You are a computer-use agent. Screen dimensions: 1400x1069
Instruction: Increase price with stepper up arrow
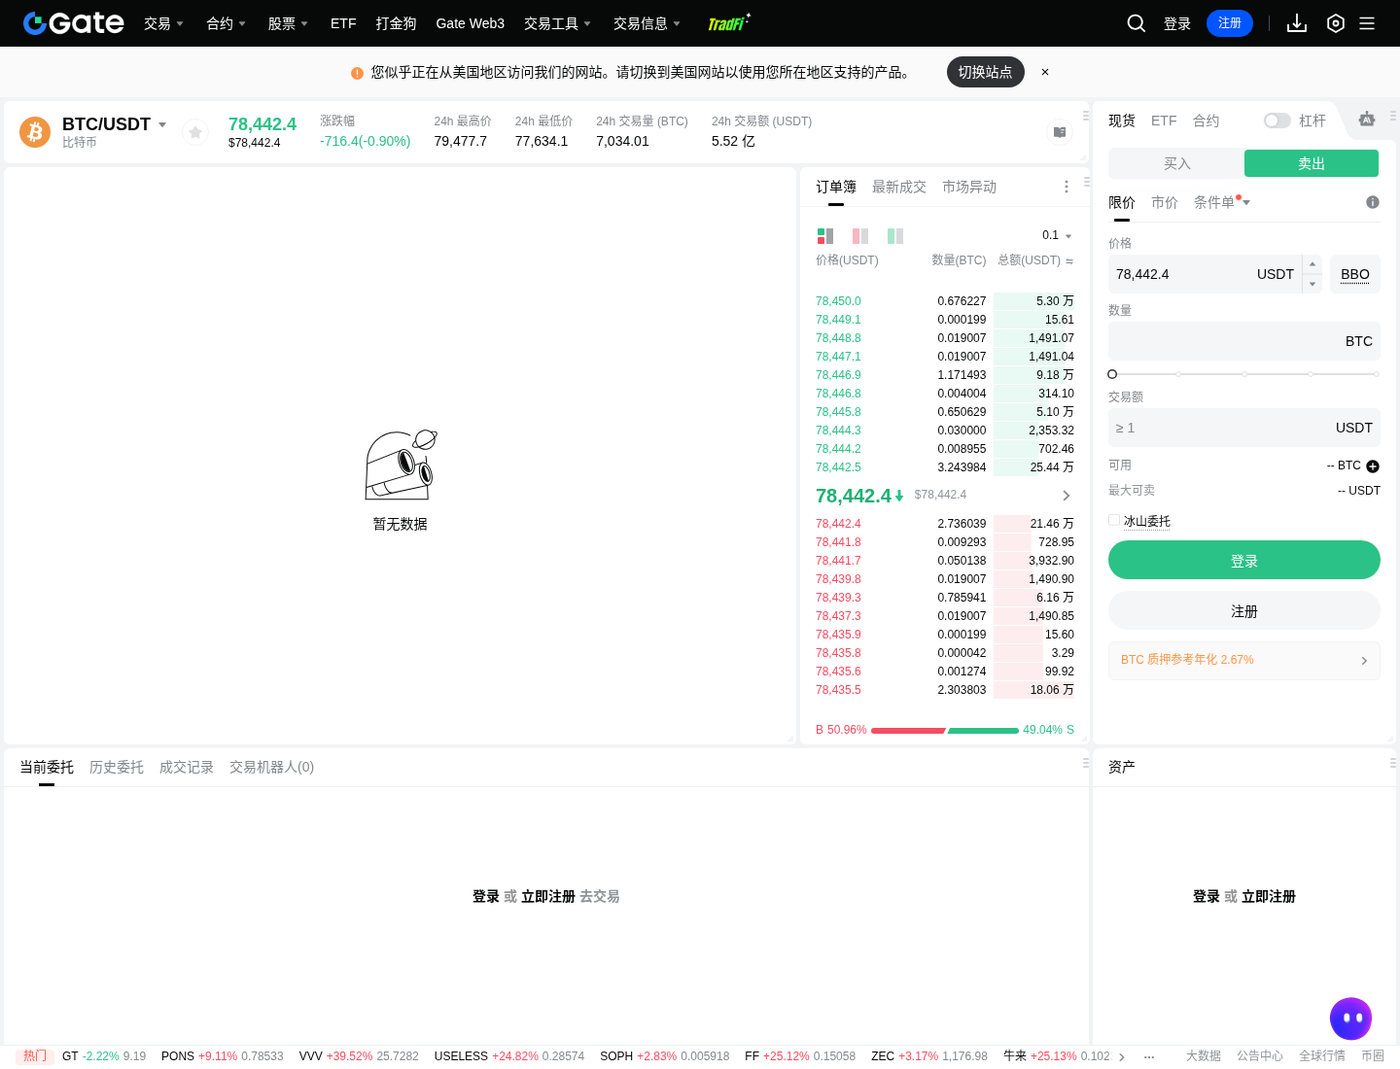click(x=1312, y=264)
